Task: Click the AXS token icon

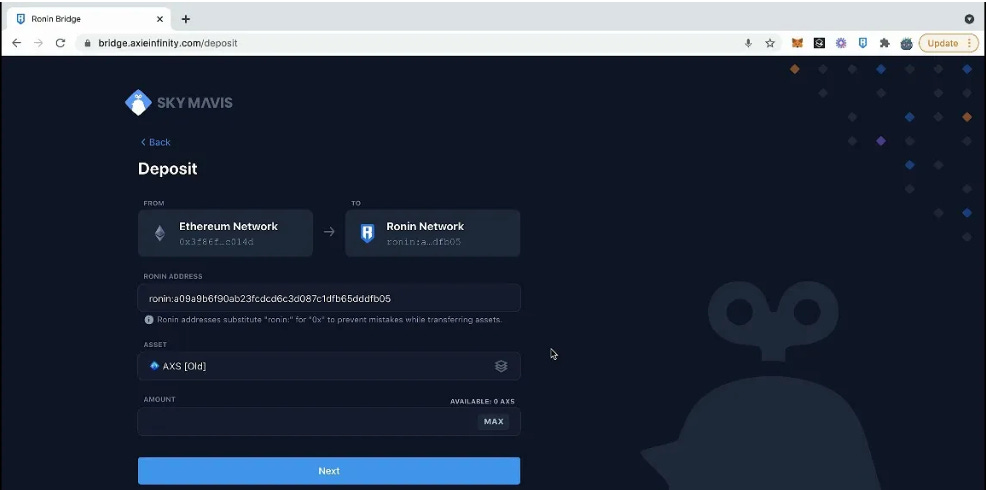Action: coord(154,365)
